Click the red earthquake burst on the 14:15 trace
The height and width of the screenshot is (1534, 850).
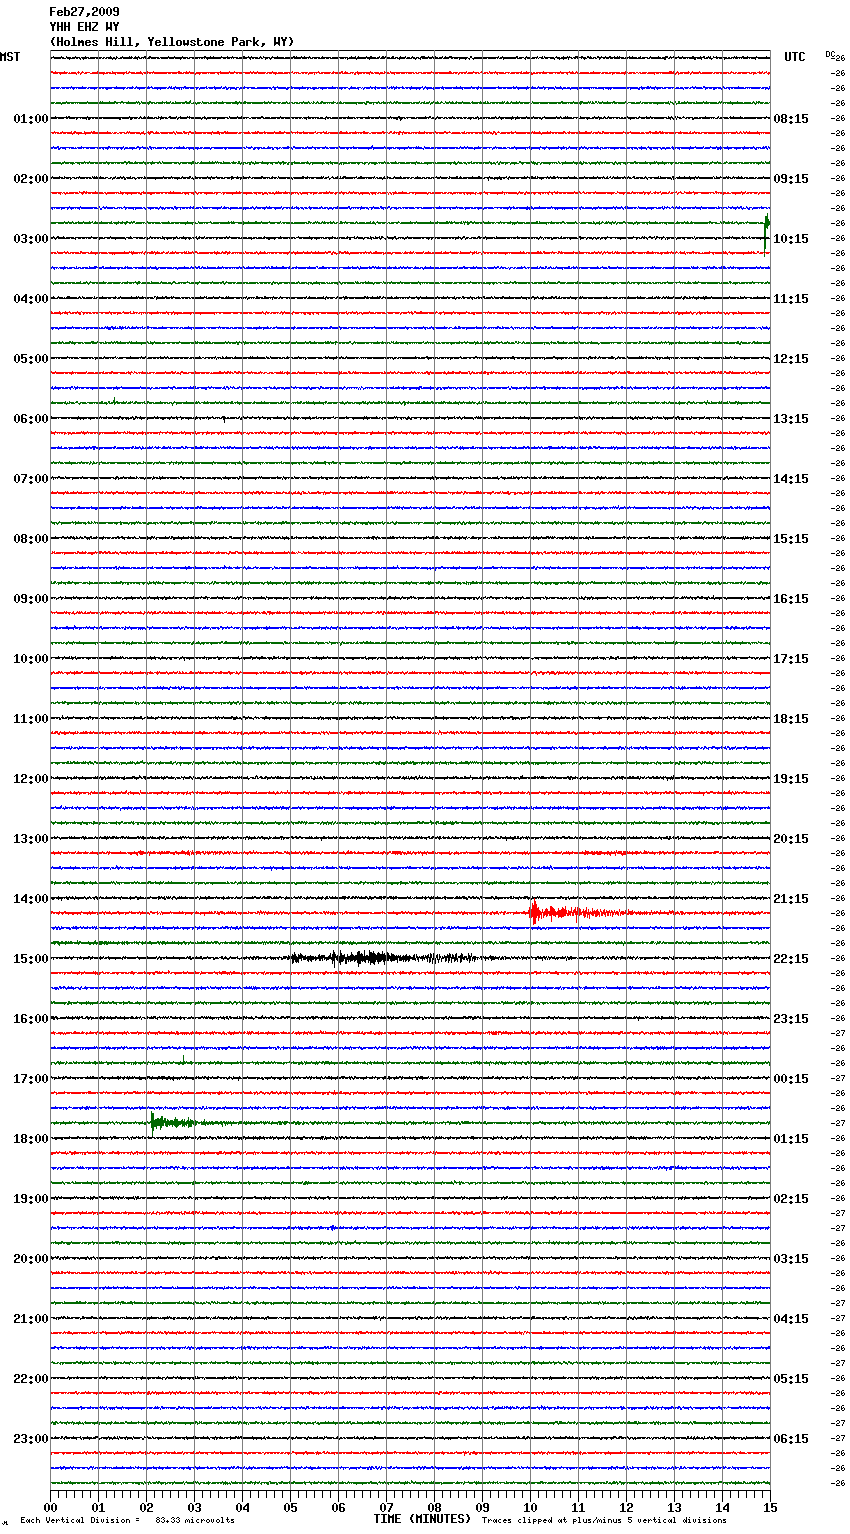(x=580, y=912)
